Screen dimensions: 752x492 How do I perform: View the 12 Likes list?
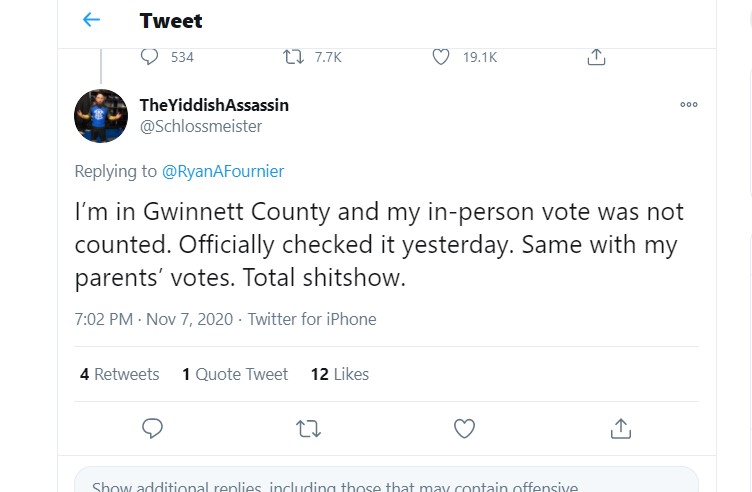pyautogui.click(x=340, y=374)
